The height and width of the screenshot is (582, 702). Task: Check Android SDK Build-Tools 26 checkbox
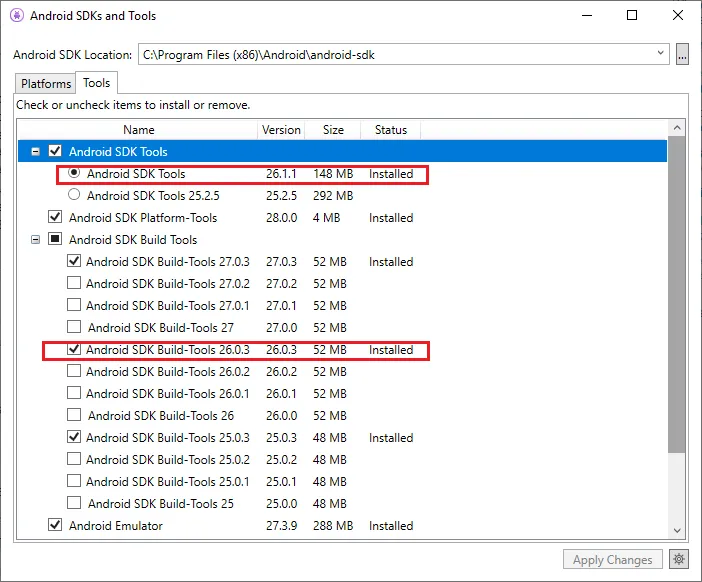coord(74,415)
